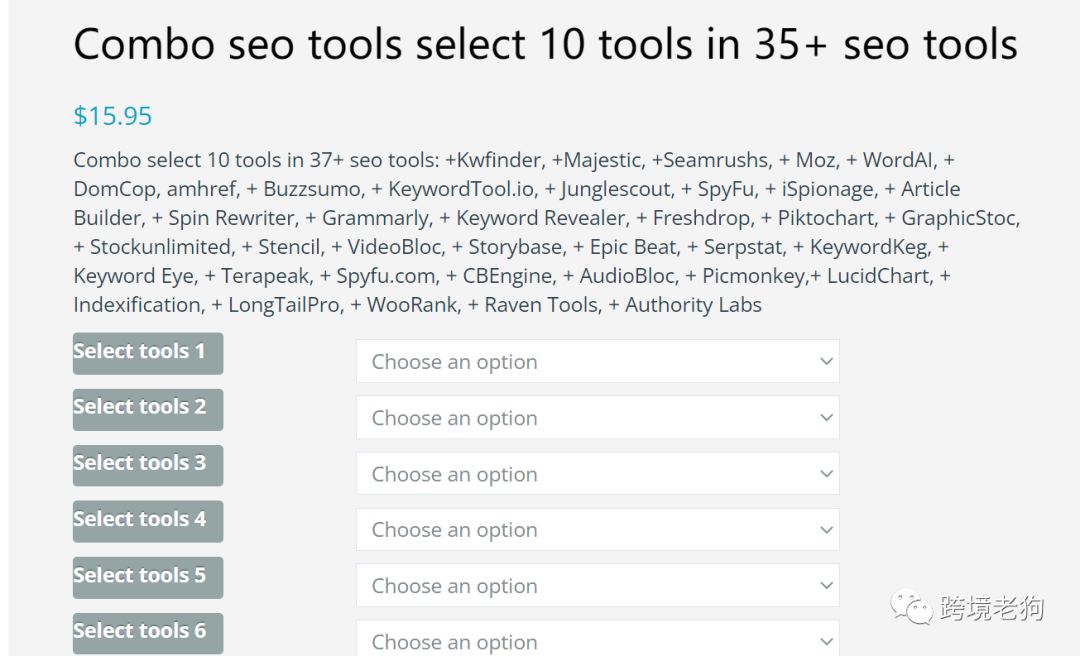Click the chevron arrow for Select tools 6
Image resolution: width=1080 pixels, height=656 pixels.
click(826, 640)
